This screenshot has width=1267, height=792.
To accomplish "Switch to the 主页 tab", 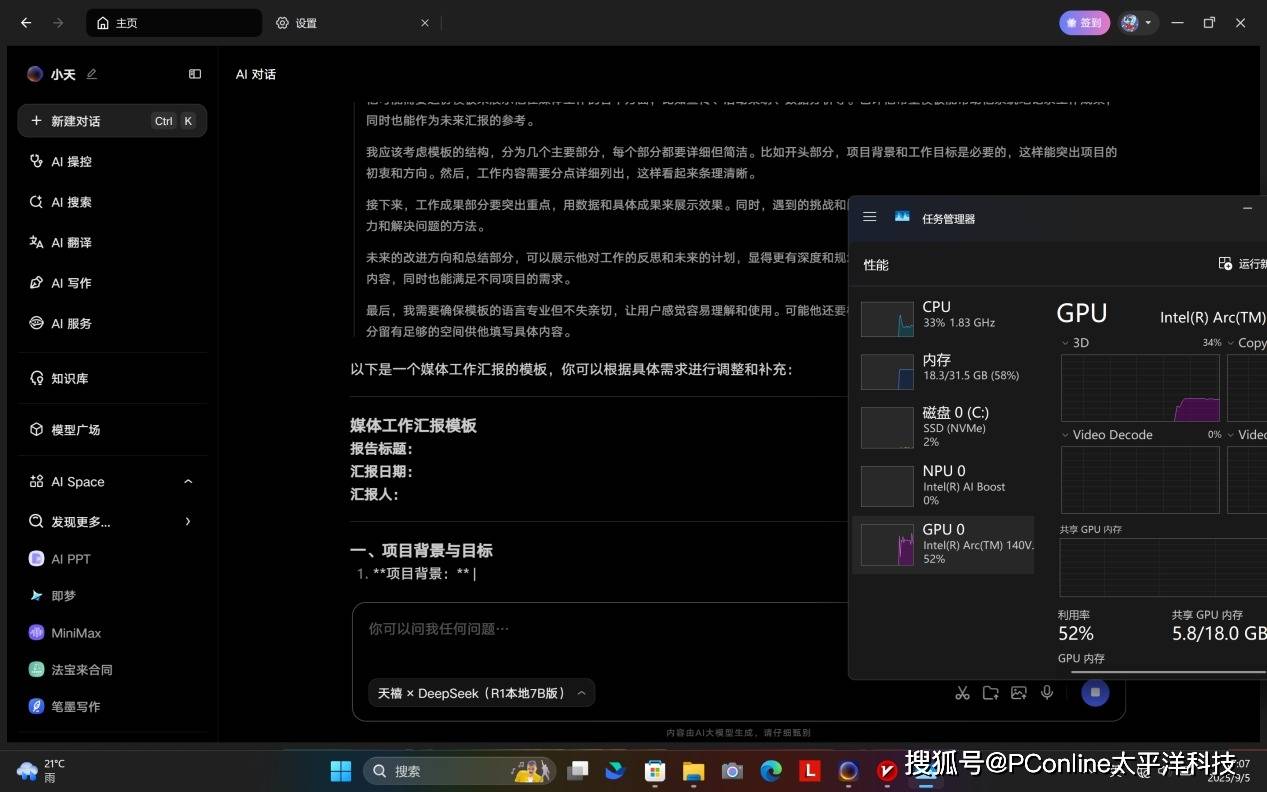I will tap(126, 23).
